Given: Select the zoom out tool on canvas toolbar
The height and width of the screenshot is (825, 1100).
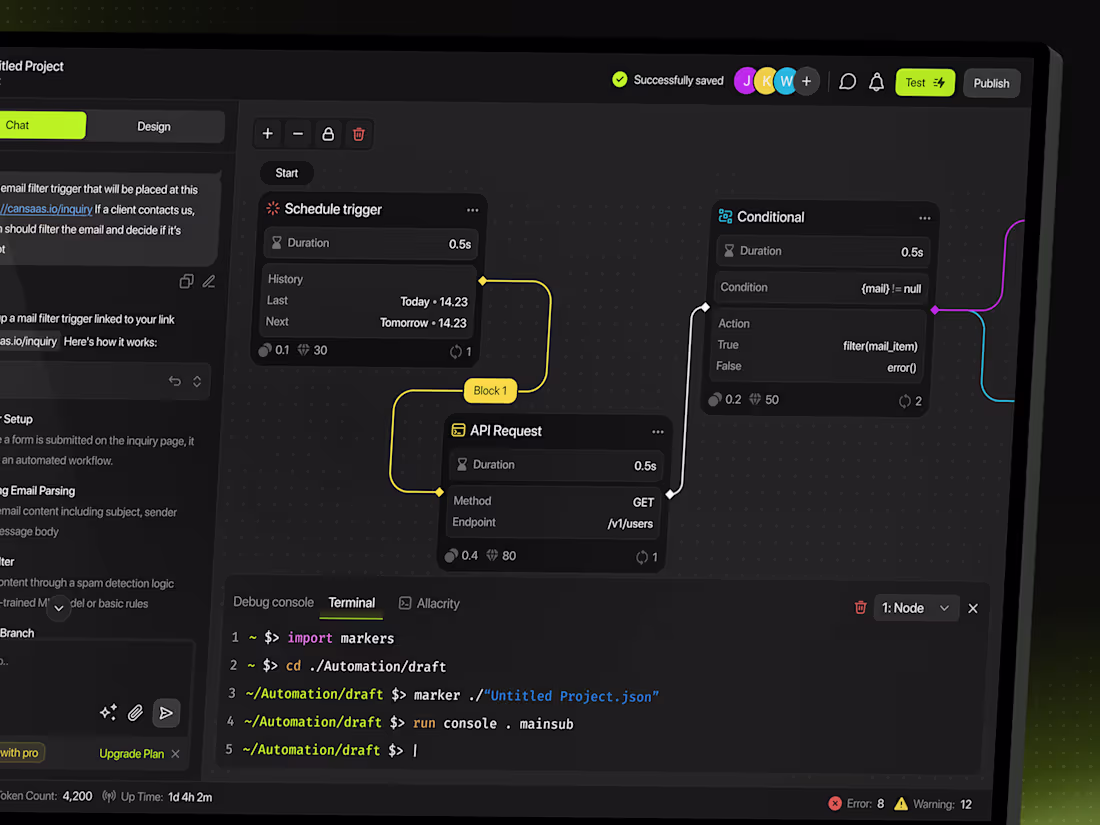Looking at the screenshot, I should pos(297,133).
